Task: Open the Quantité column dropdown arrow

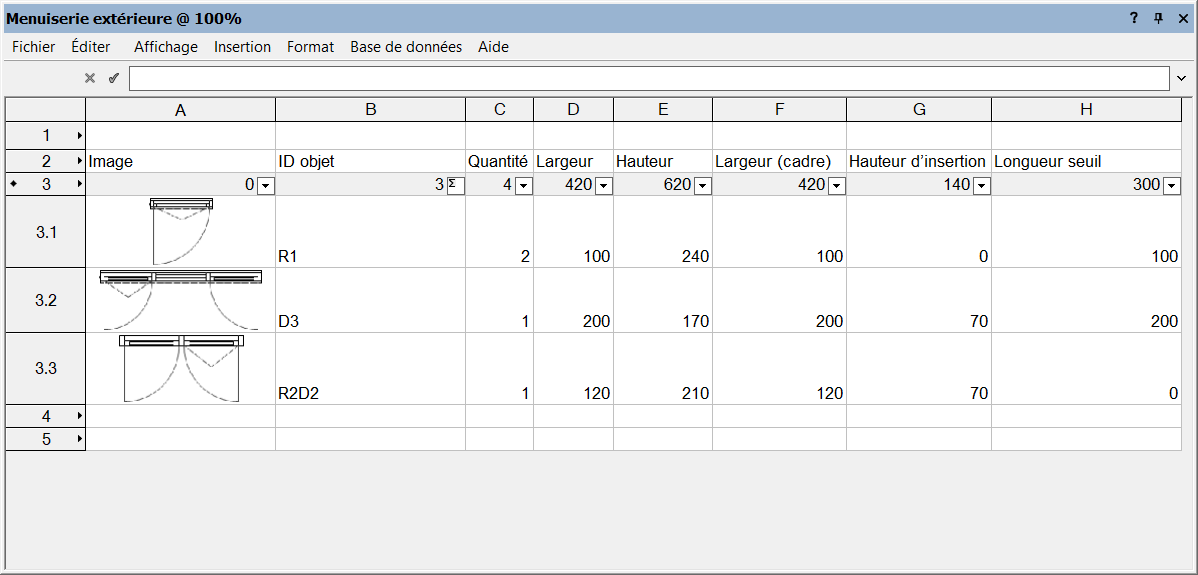Action: click(x=523, y=185)
